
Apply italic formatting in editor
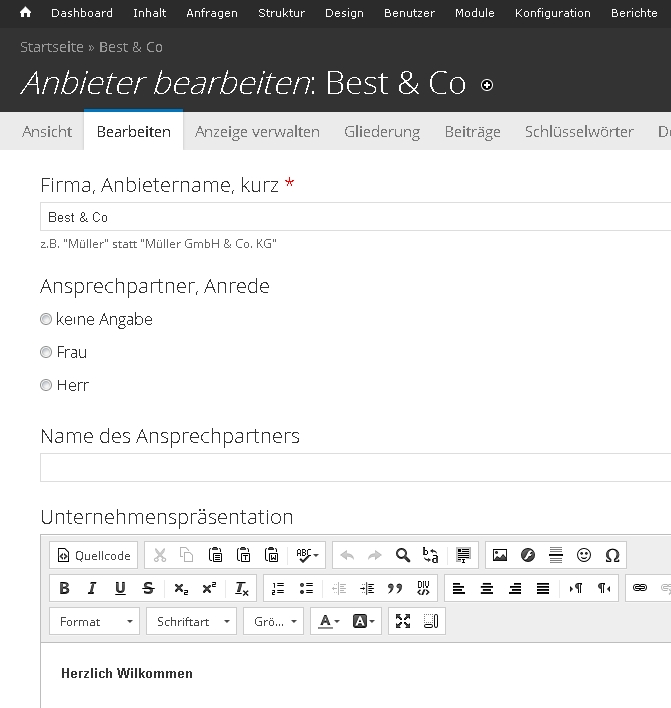point(92,588)
